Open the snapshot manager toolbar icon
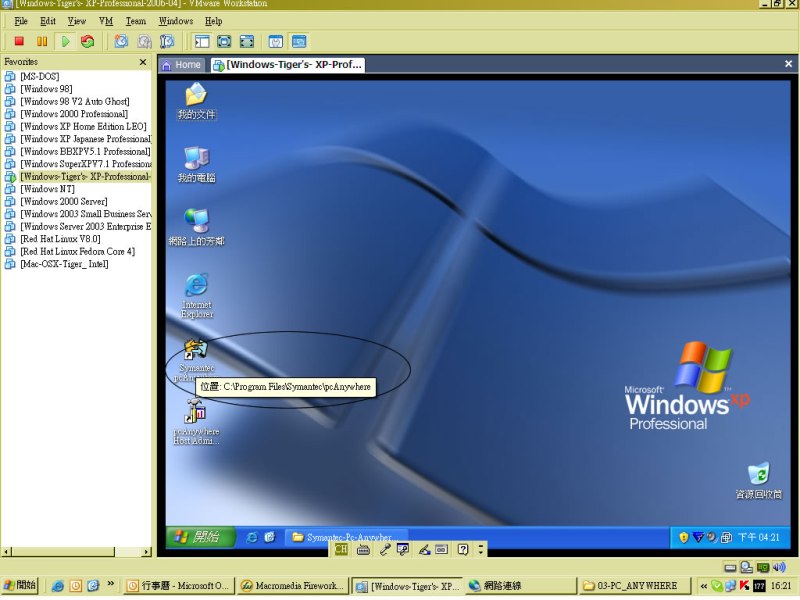This screenshot has height=600, width=800. tap(167, 41)
